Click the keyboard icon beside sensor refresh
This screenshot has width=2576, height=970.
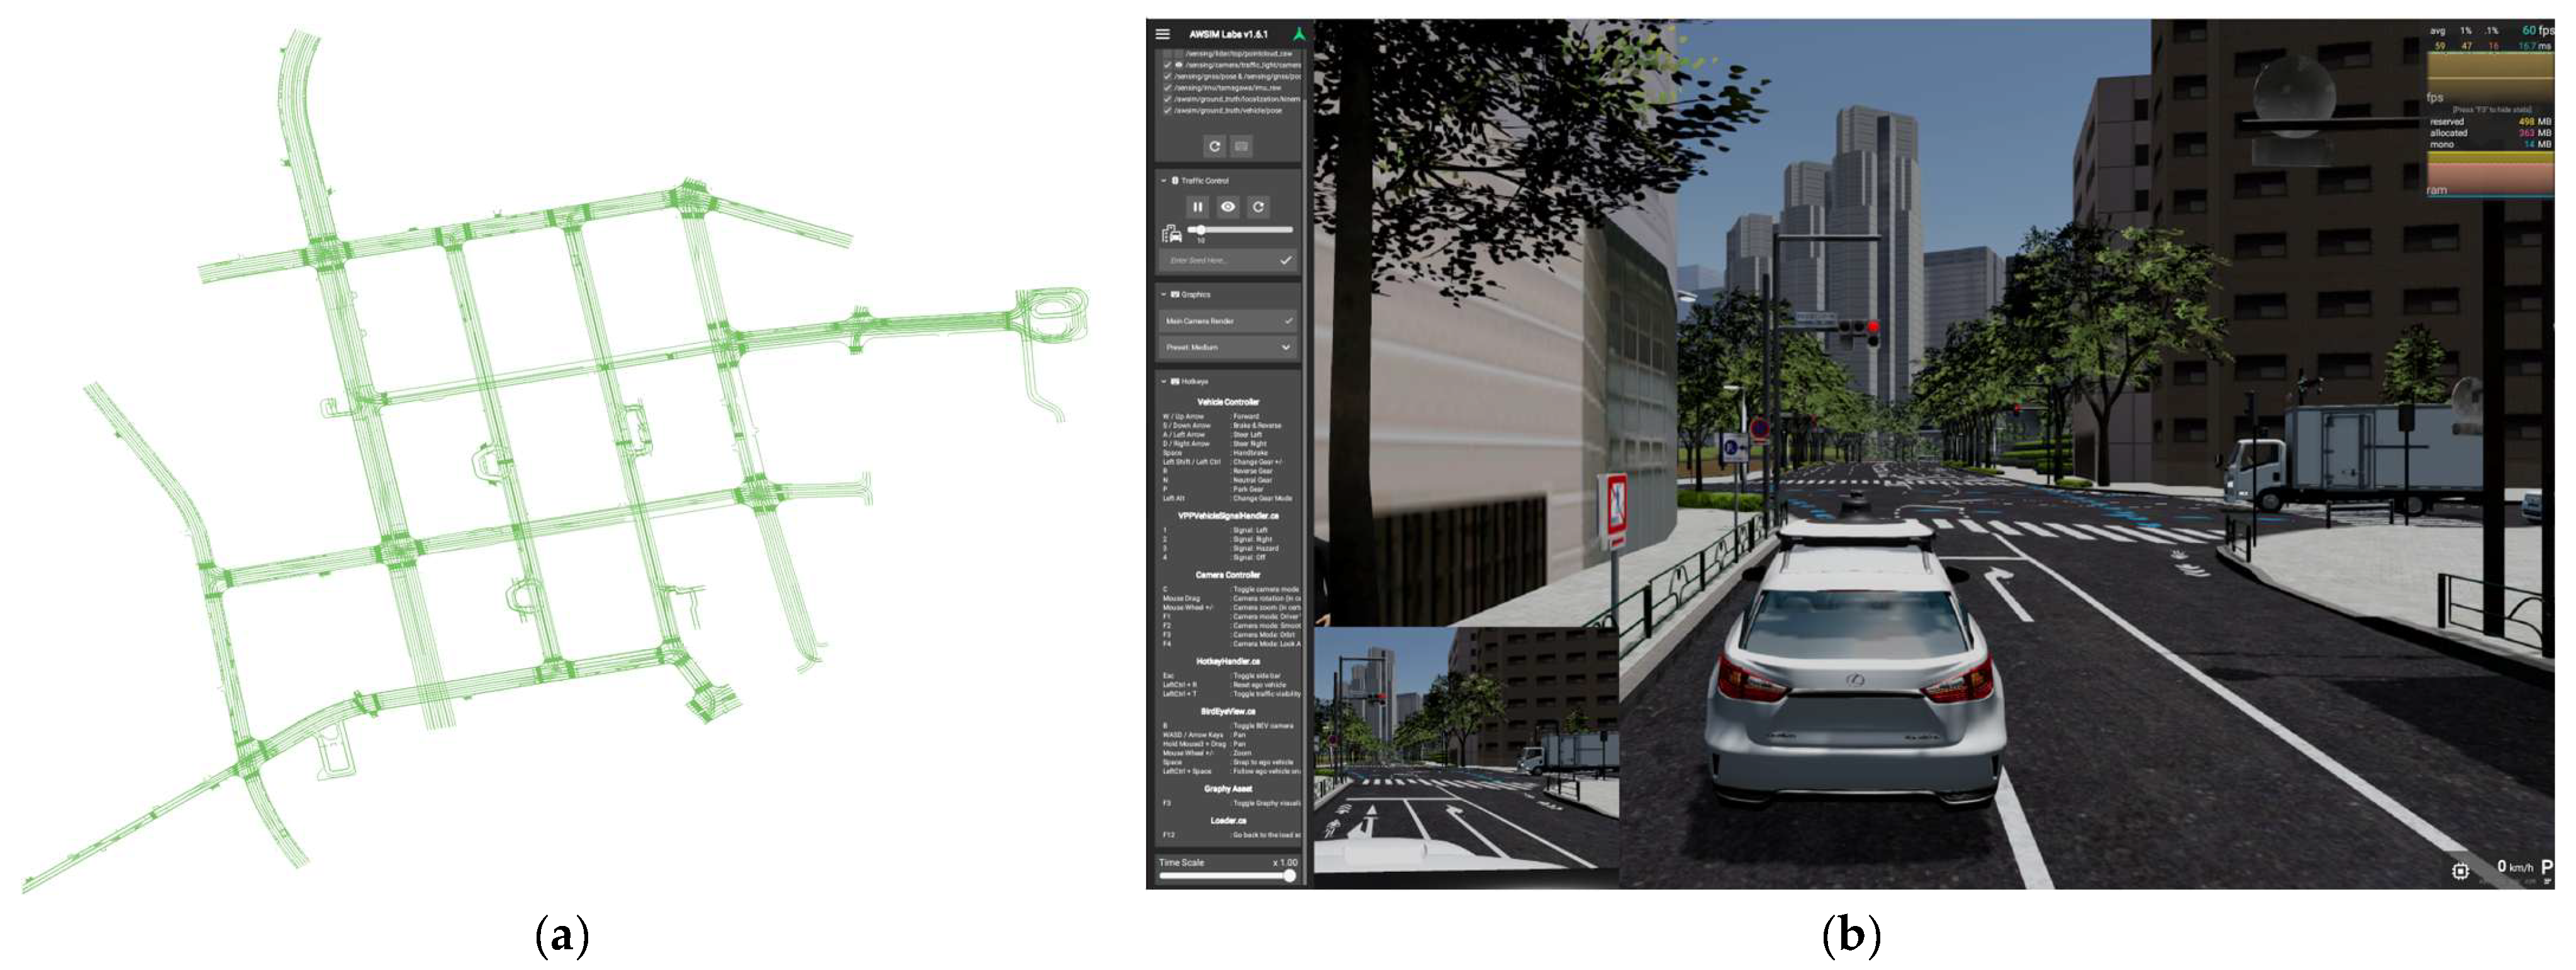1241,146
